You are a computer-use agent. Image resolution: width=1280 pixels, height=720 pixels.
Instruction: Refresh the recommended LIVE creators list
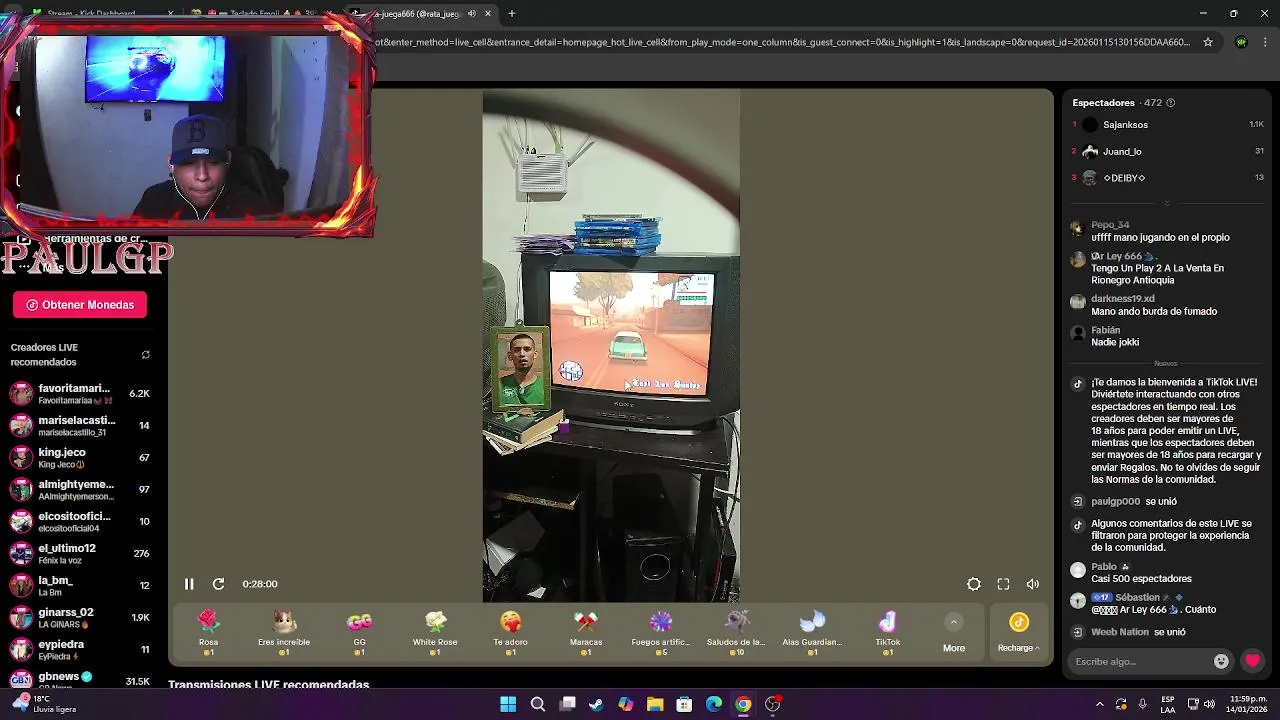[145, 355]
